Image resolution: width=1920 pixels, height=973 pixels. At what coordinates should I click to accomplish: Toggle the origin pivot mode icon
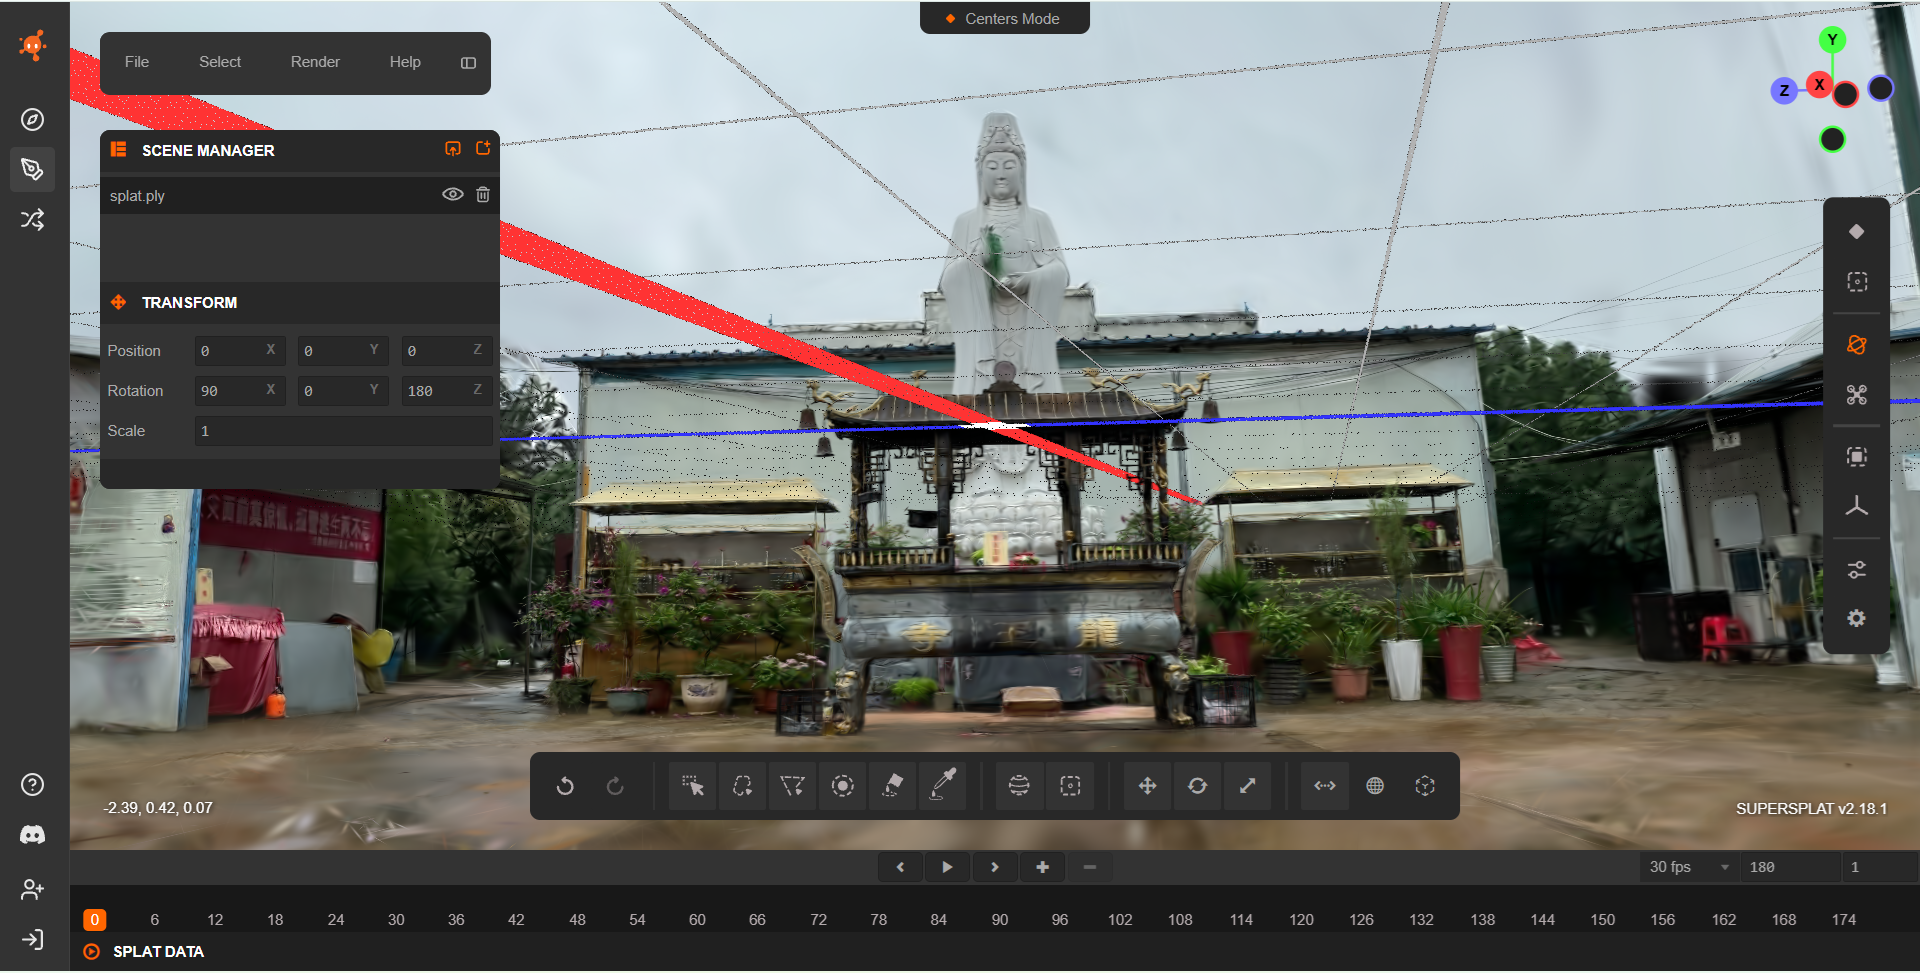[x=1425, y=786]
